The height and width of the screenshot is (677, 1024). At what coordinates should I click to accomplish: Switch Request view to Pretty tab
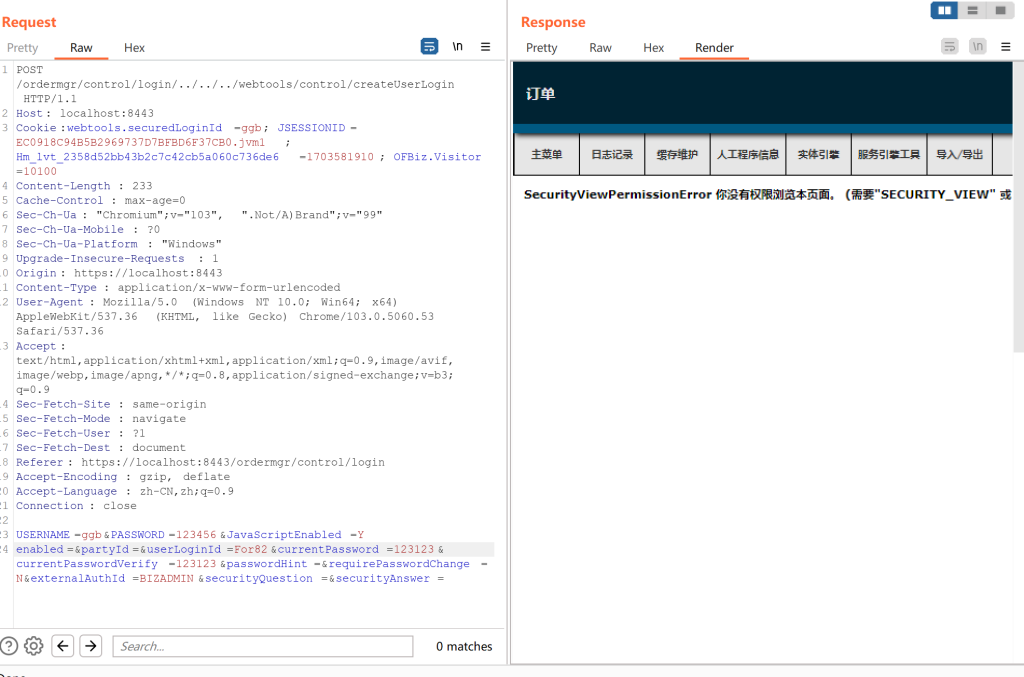click(x=22, y=48)
